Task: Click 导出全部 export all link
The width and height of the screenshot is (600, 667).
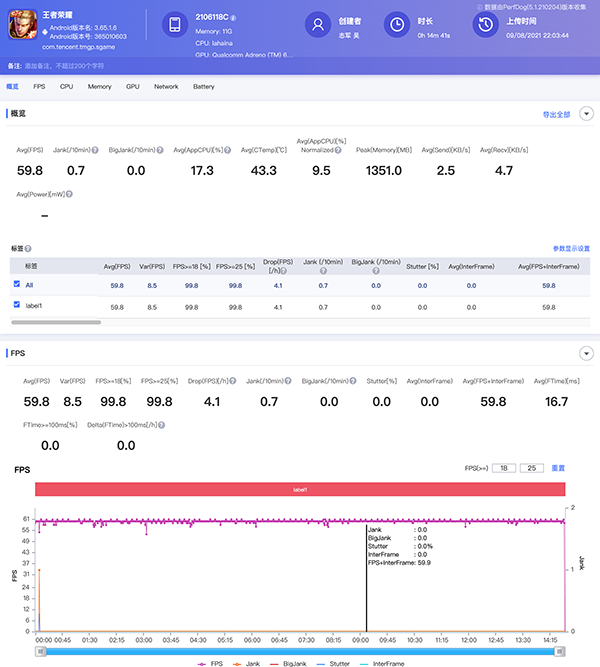Action: click(556, 115)
